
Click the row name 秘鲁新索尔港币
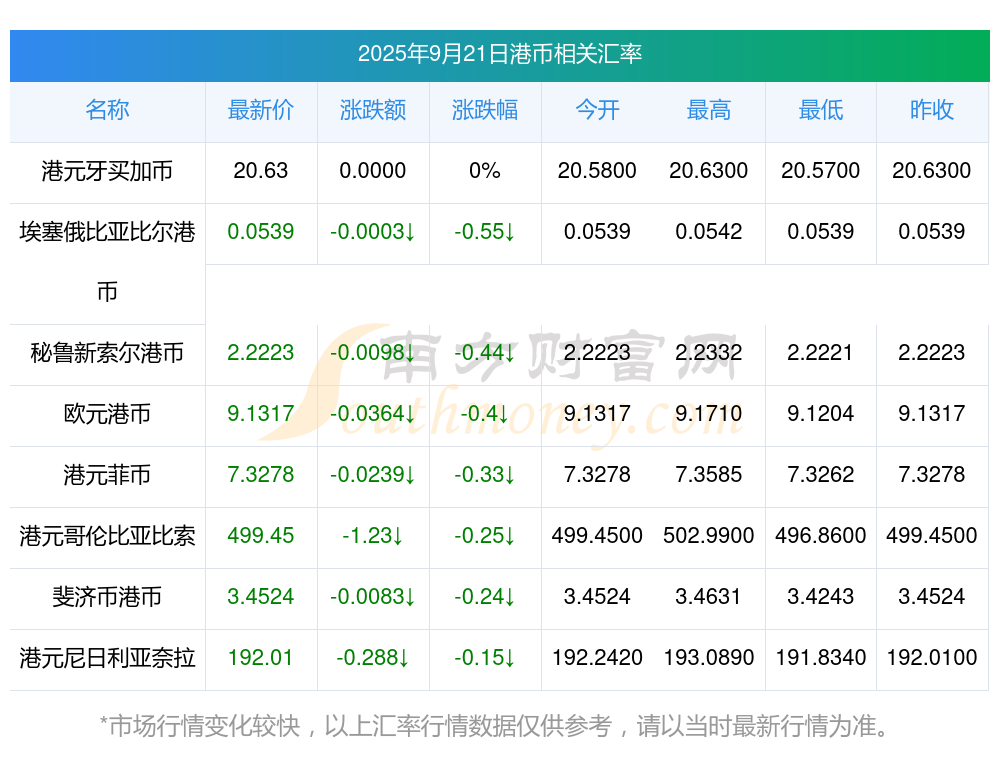click(107, 353)
